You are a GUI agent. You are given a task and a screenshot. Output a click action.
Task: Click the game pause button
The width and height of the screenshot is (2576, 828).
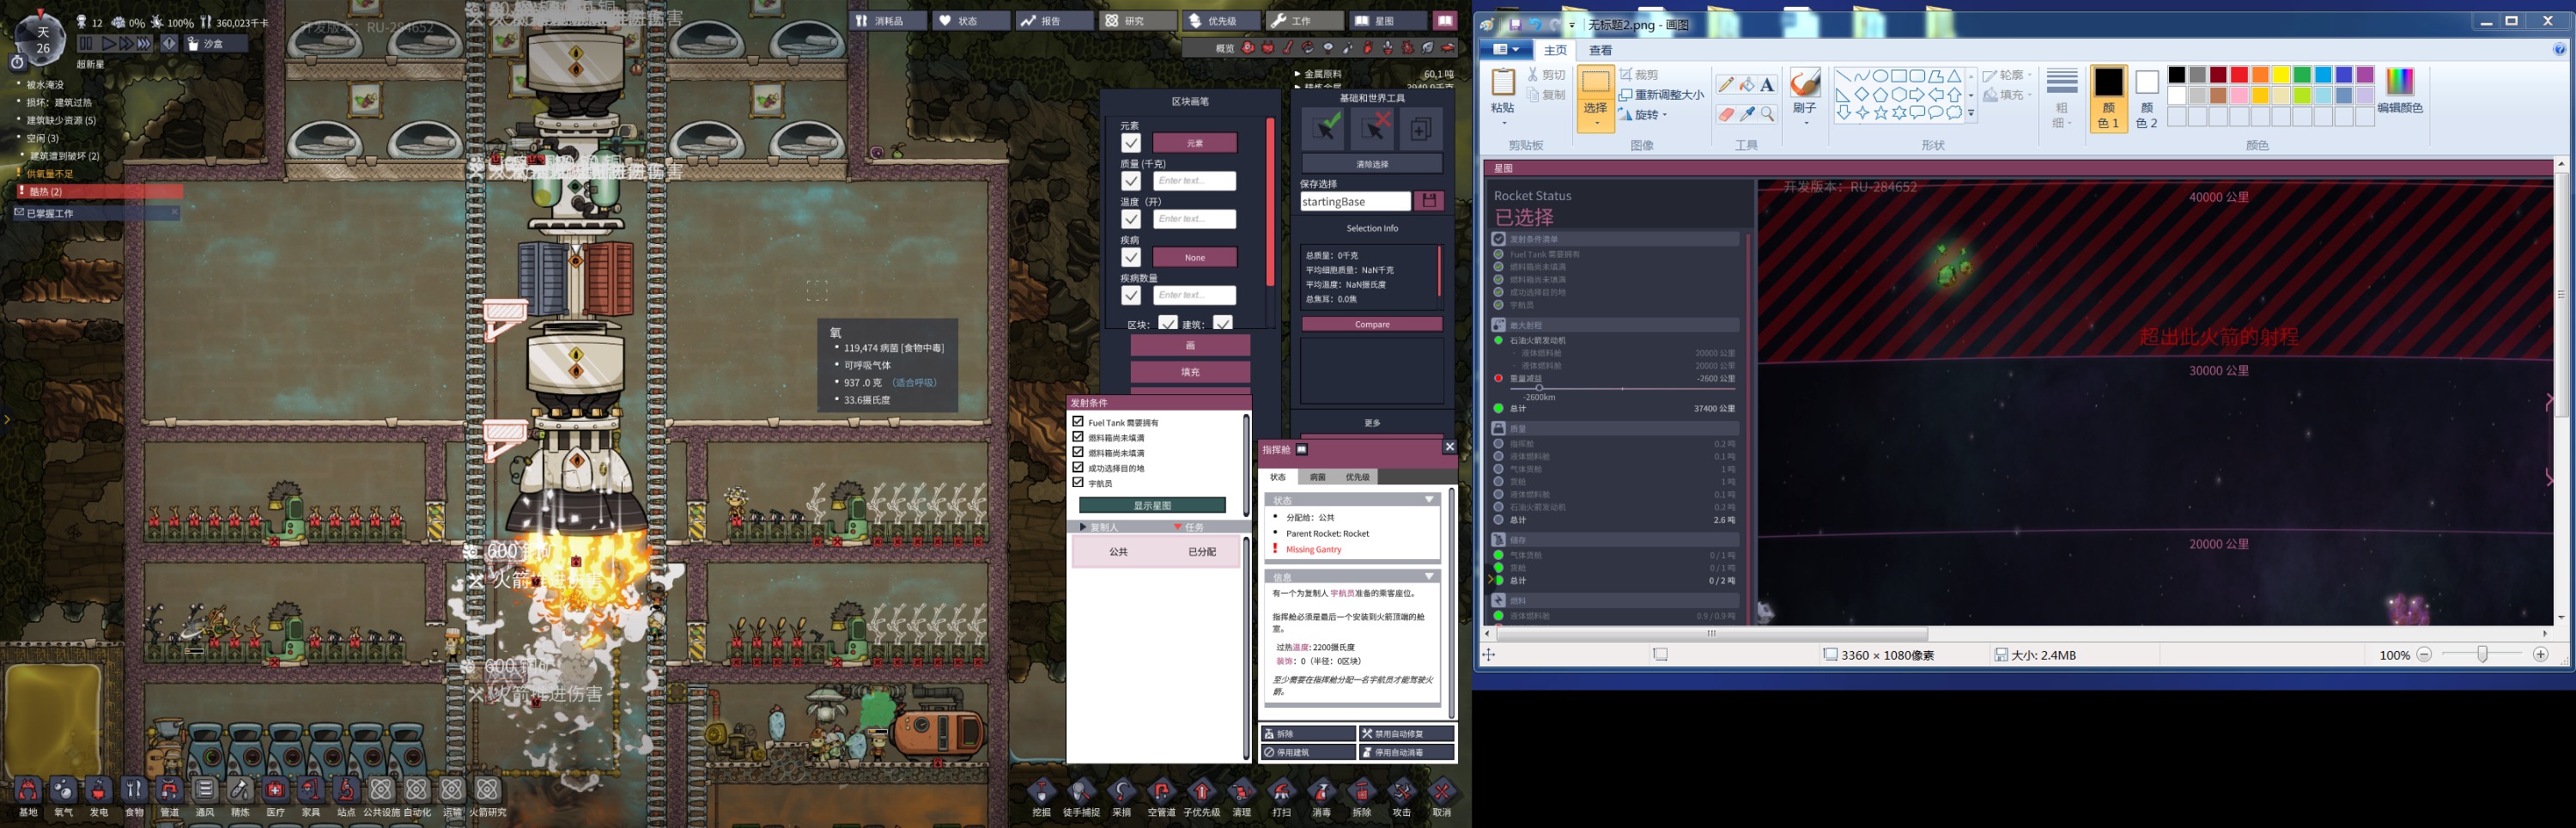coord(86,44)
